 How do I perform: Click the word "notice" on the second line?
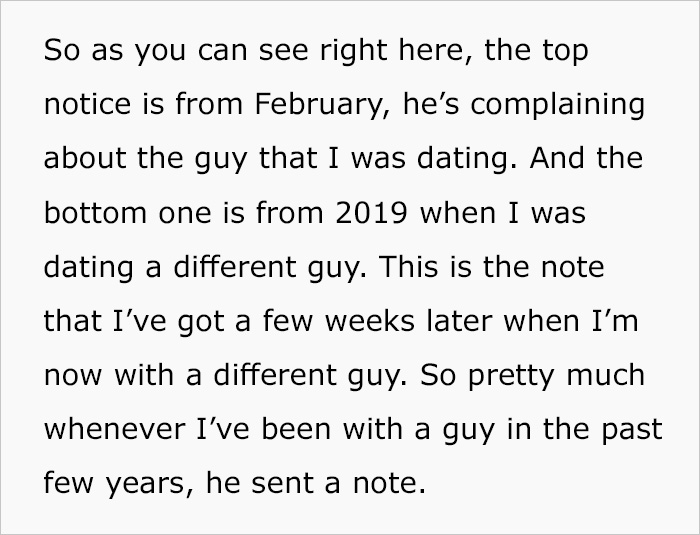pos(88,104)
